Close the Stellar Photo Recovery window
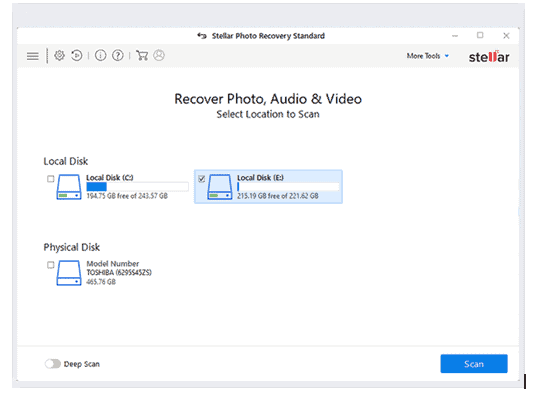 tap(506, 36)
